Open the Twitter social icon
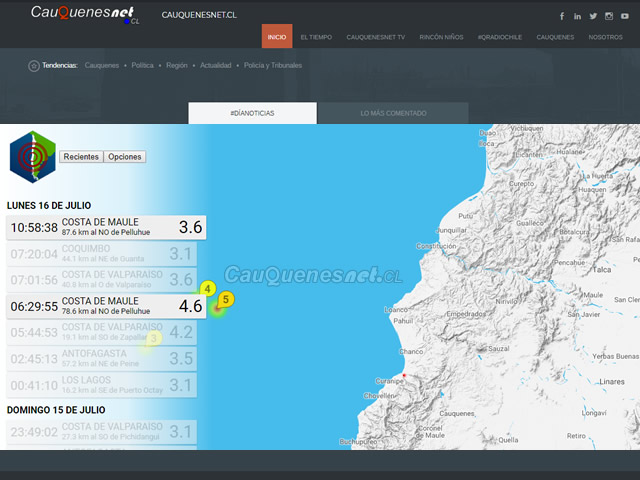This screenshot has height=480, width=640. pos(593,16)
